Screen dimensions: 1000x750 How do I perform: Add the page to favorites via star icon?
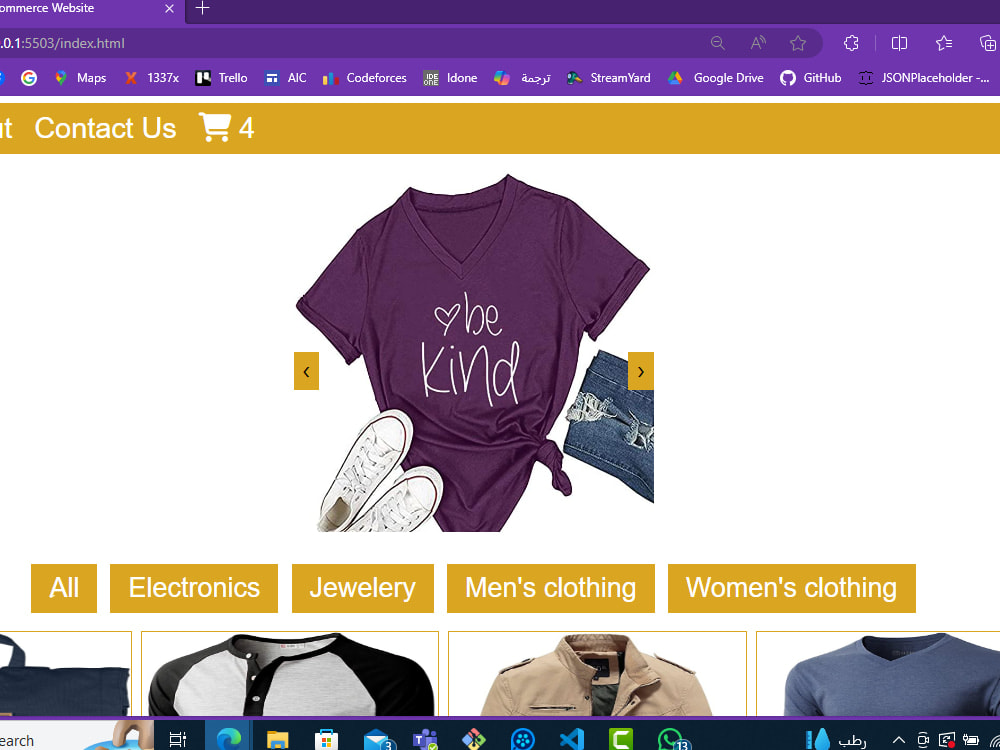point(798,43)
